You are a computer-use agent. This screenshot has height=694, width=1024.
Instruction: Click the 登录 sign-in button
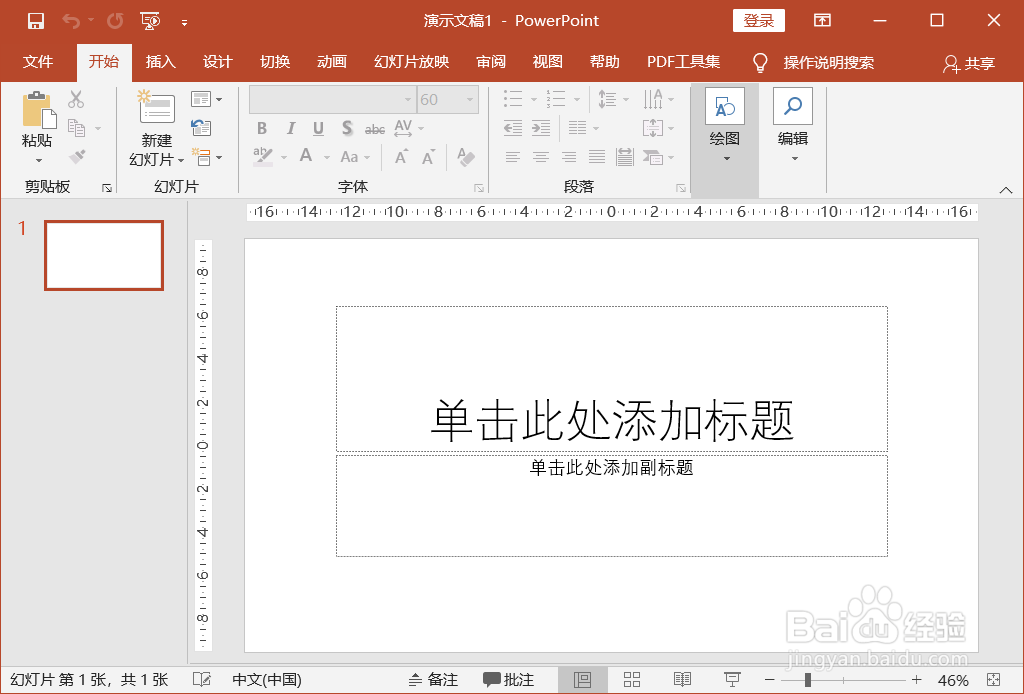tap(759, 21)
